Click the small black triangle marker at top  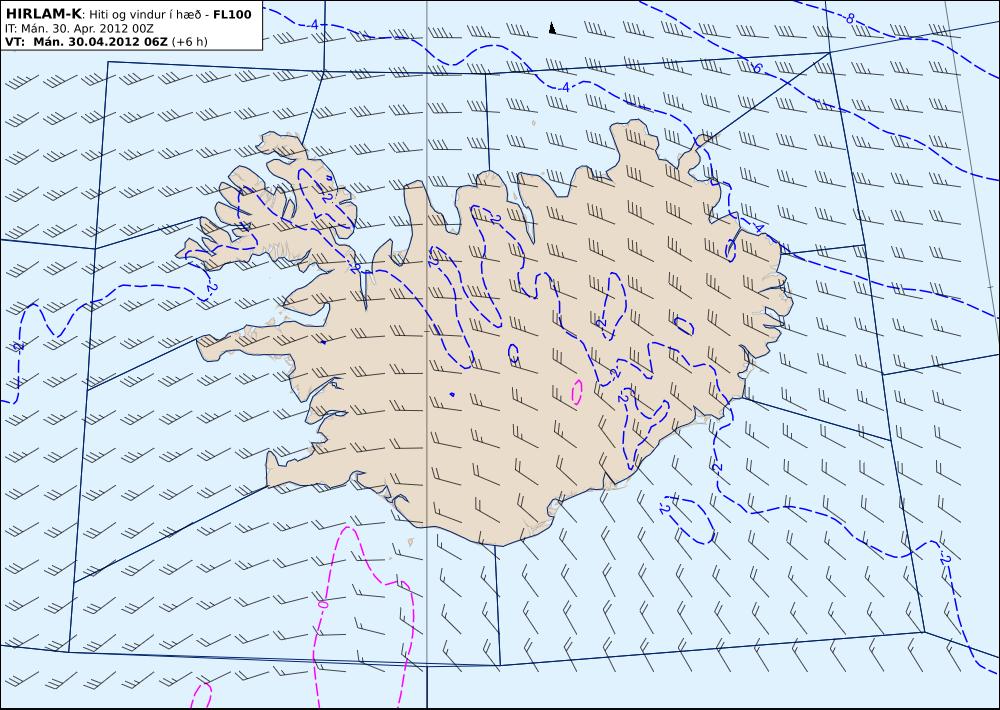point(552,27)
